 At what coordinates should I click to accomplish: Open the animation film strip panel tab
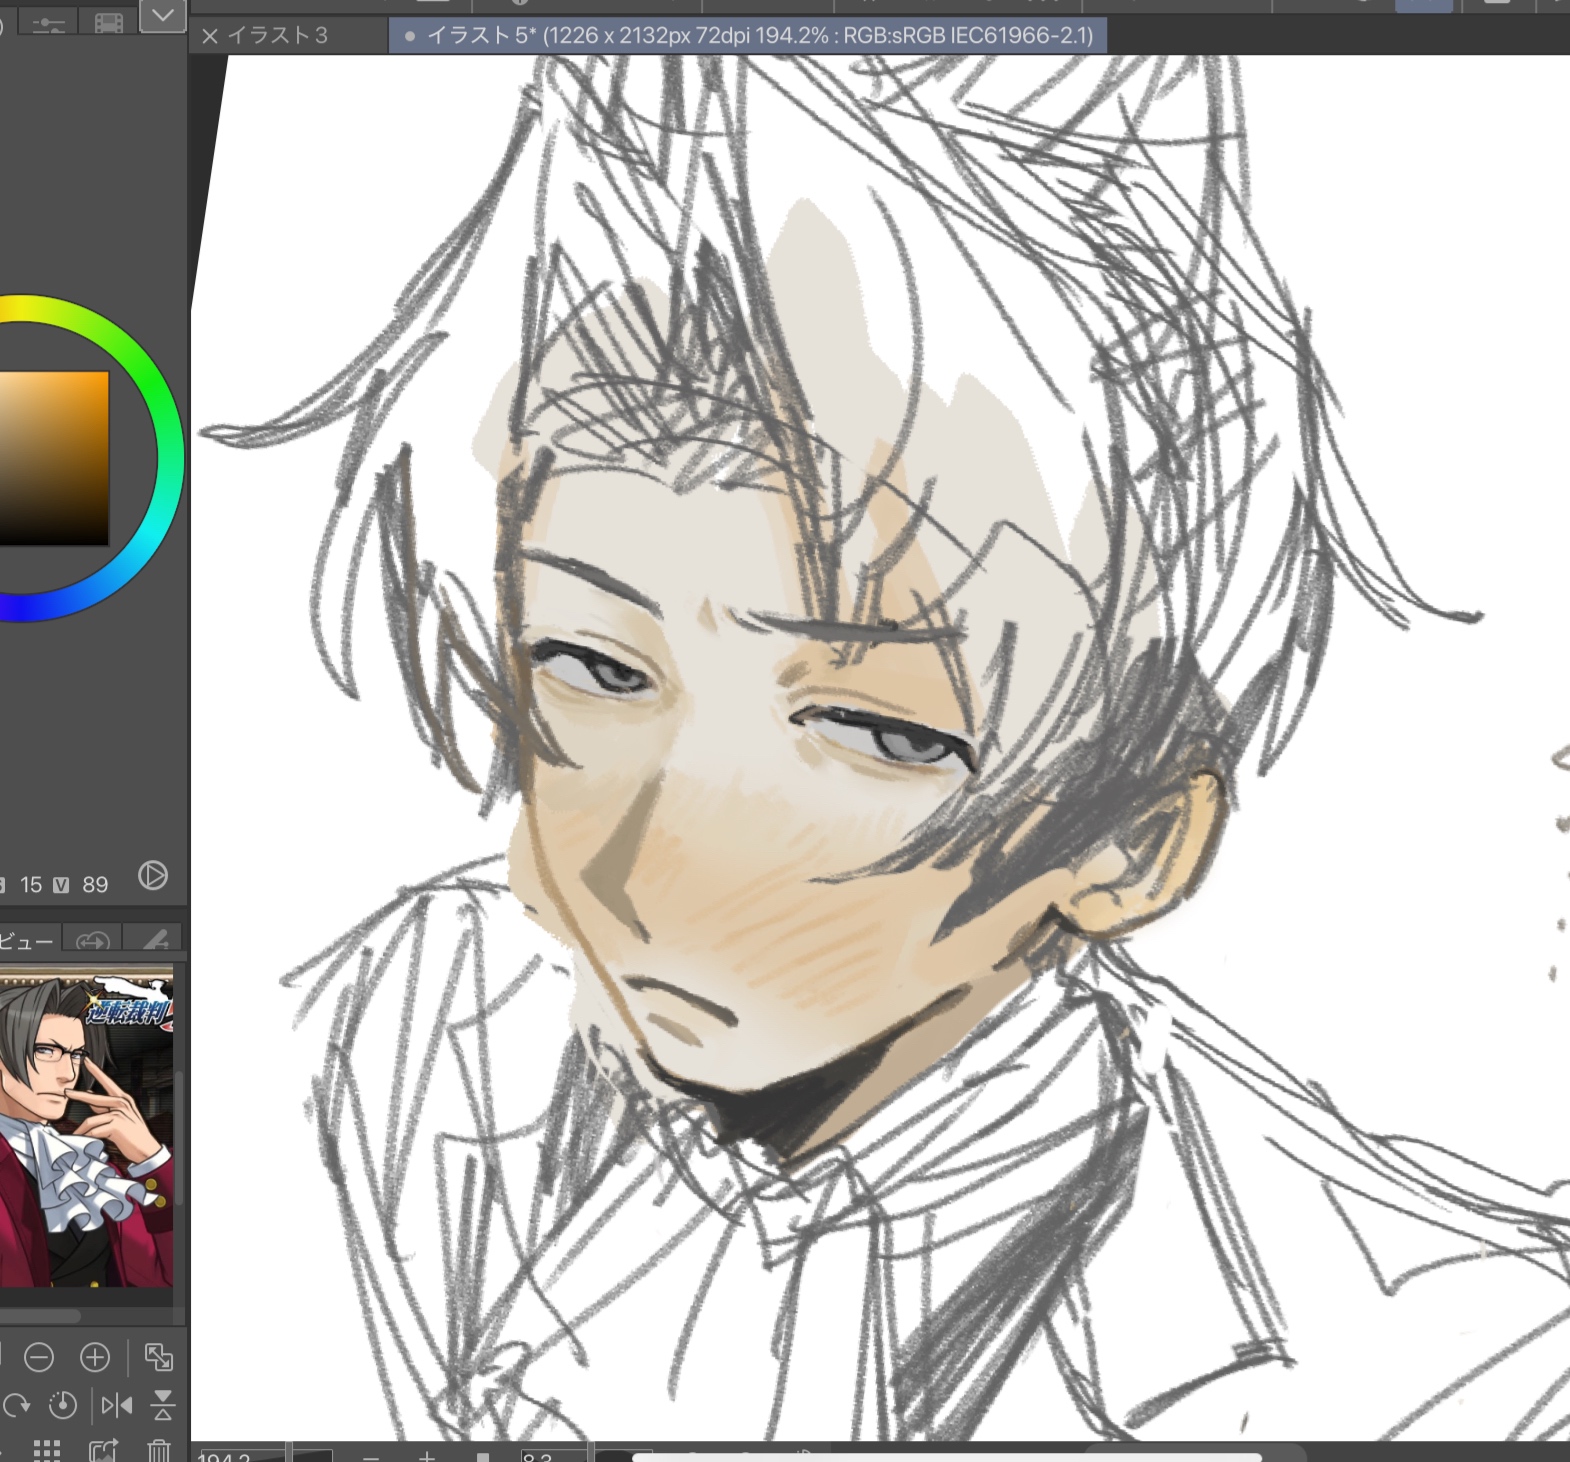click(x=109, y=23)
